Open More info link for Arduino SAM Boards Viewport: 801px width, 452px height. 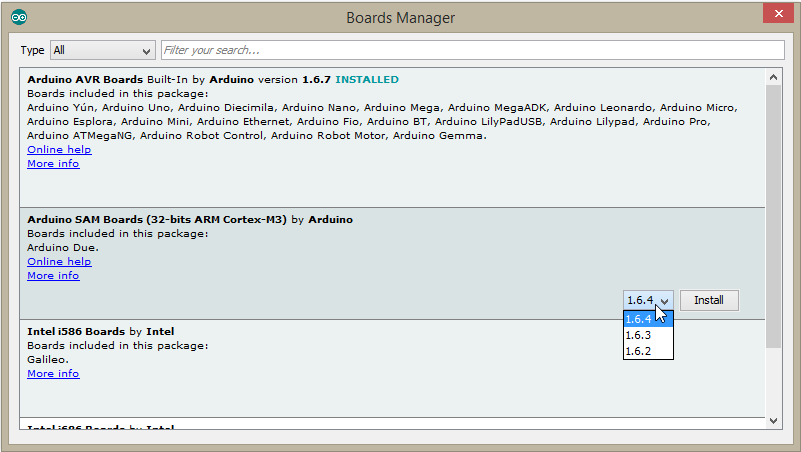click(53, 275)
